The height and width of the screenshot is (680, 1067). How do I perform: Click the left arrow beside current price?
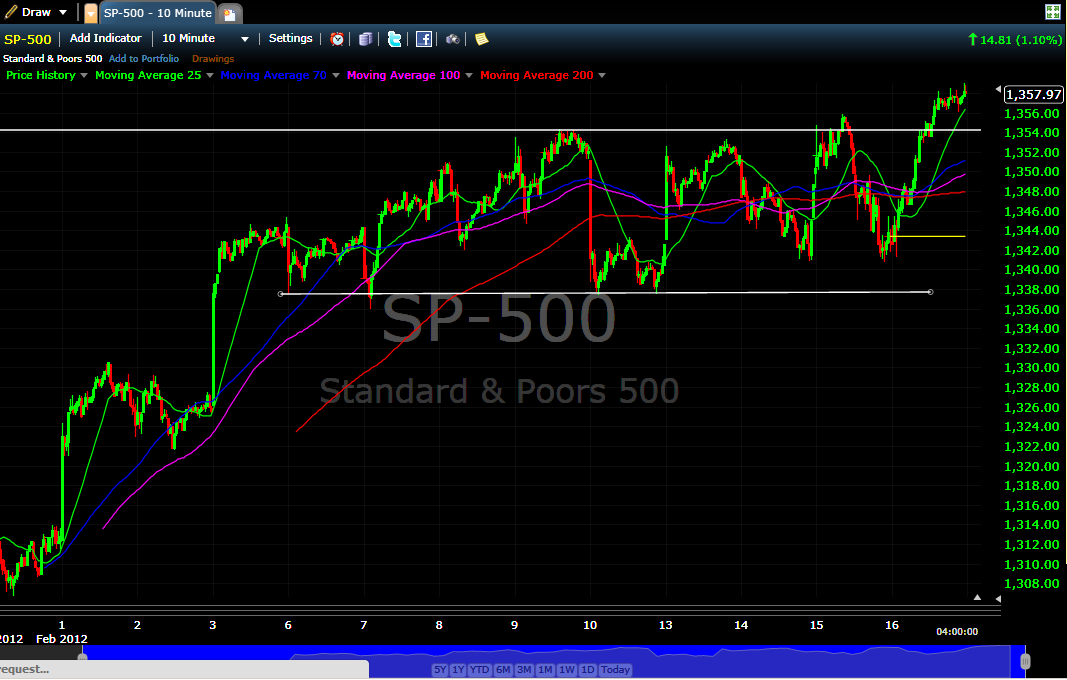998,89
